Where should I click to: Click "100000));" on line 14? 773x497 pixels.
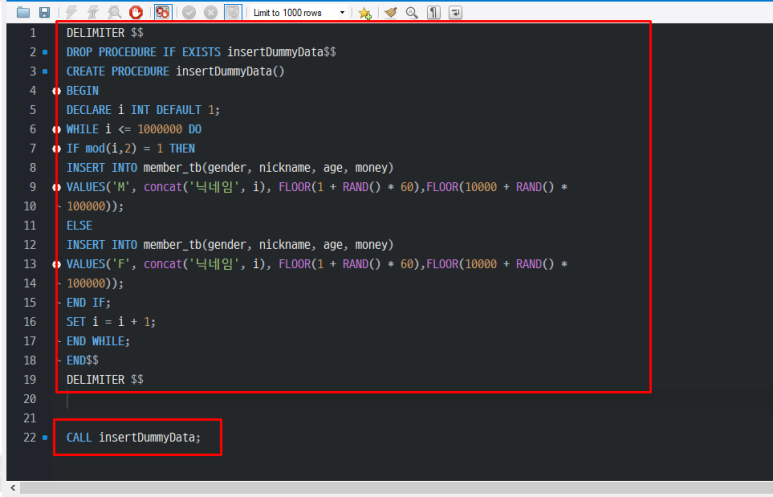pos(95,284)
